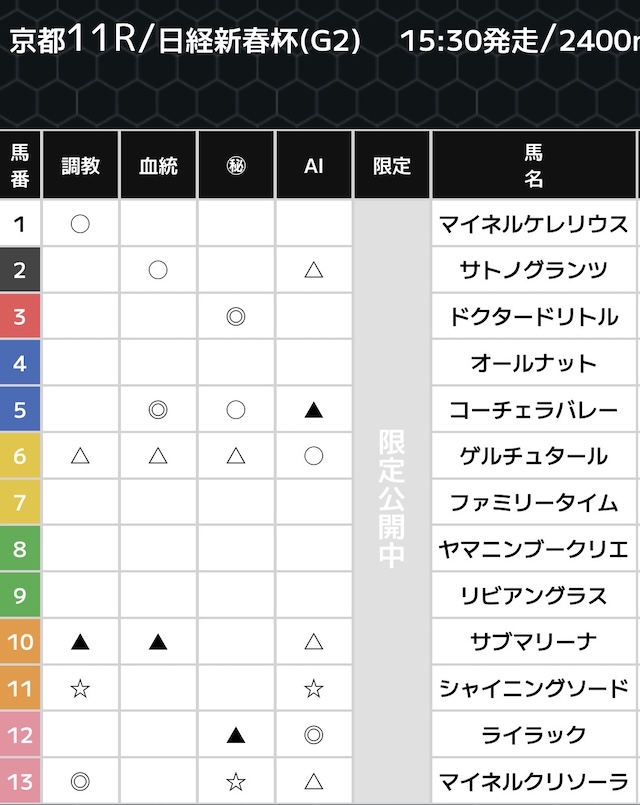The height and width of the screenshot is (805, 640).
Task: Open horse name サトノグランツ
Action: click(533, 270)
